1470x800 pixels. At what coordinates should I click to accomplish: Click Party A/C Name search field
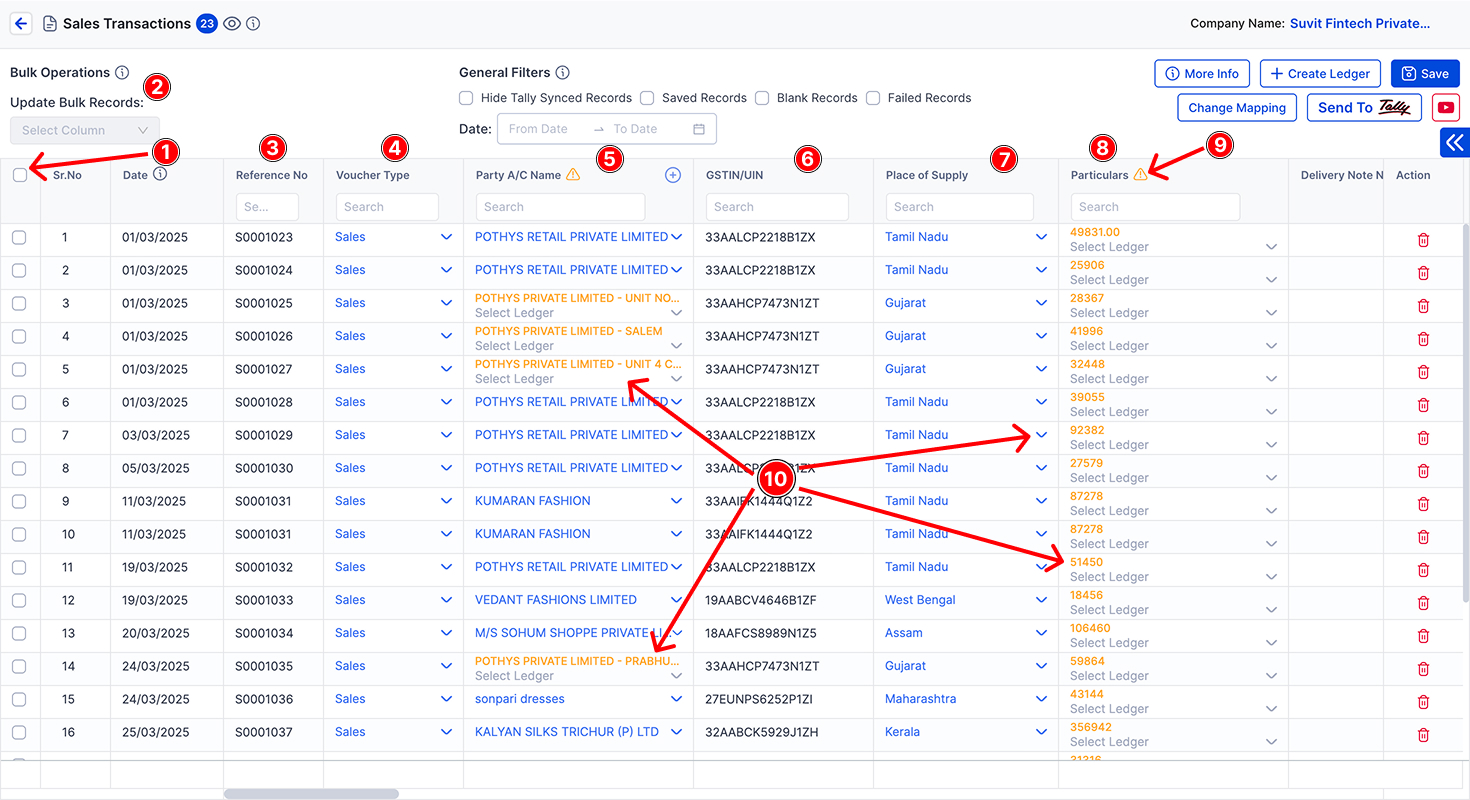click(560, 207)
